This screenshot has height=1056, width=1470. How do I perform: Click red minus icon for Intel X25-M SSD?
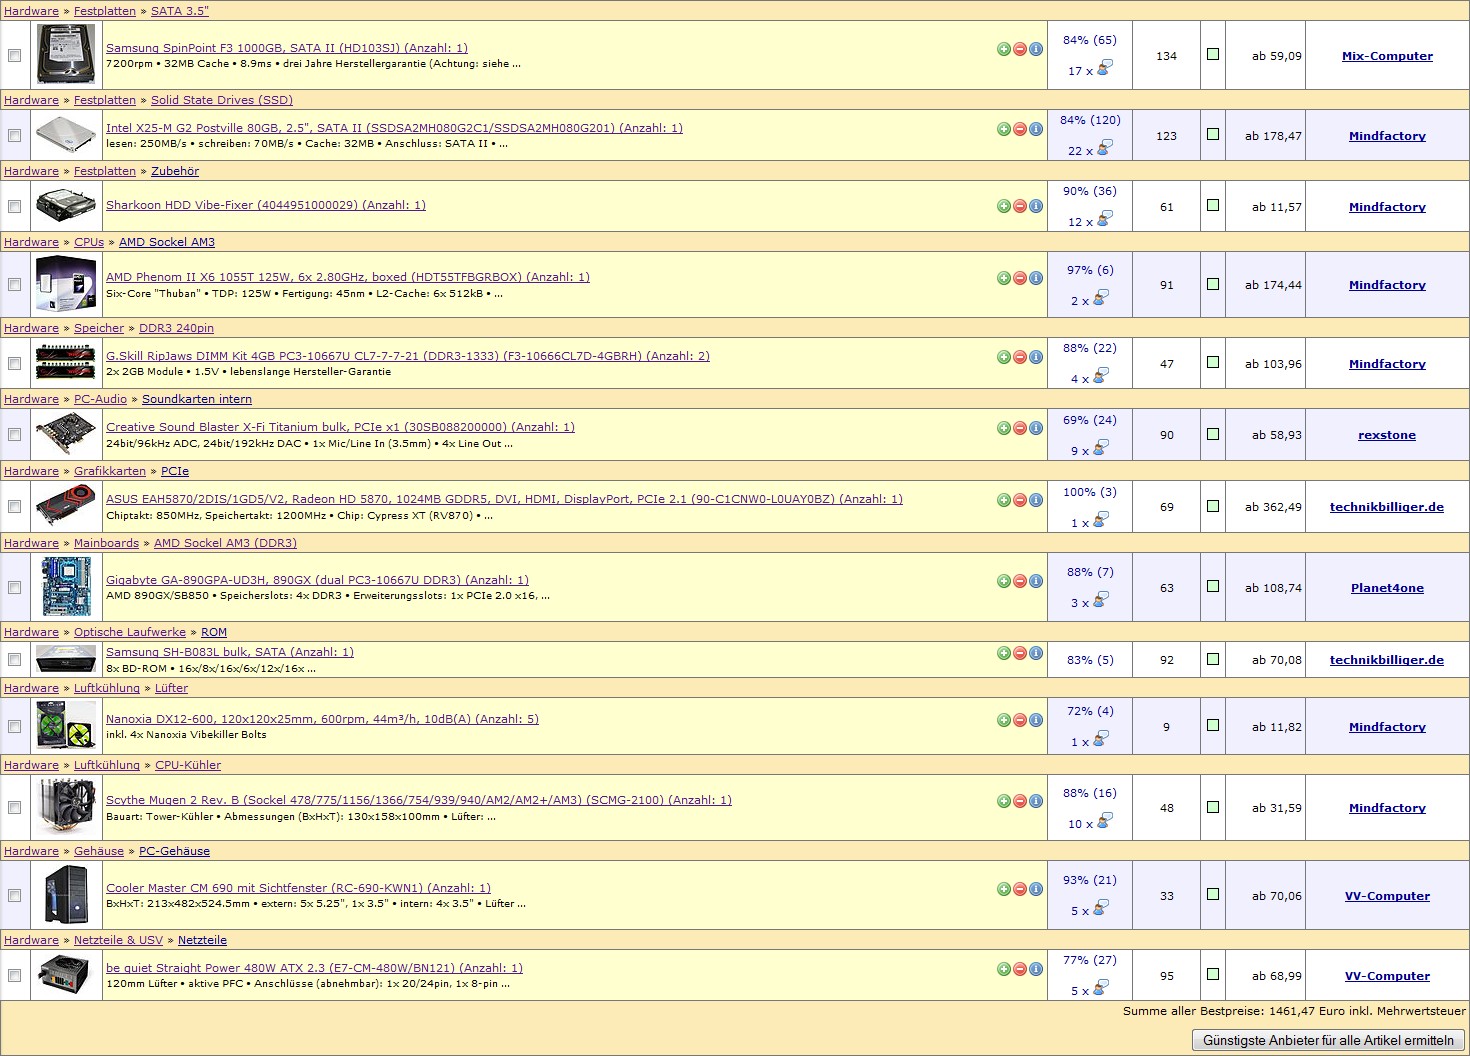(1019, 129)
